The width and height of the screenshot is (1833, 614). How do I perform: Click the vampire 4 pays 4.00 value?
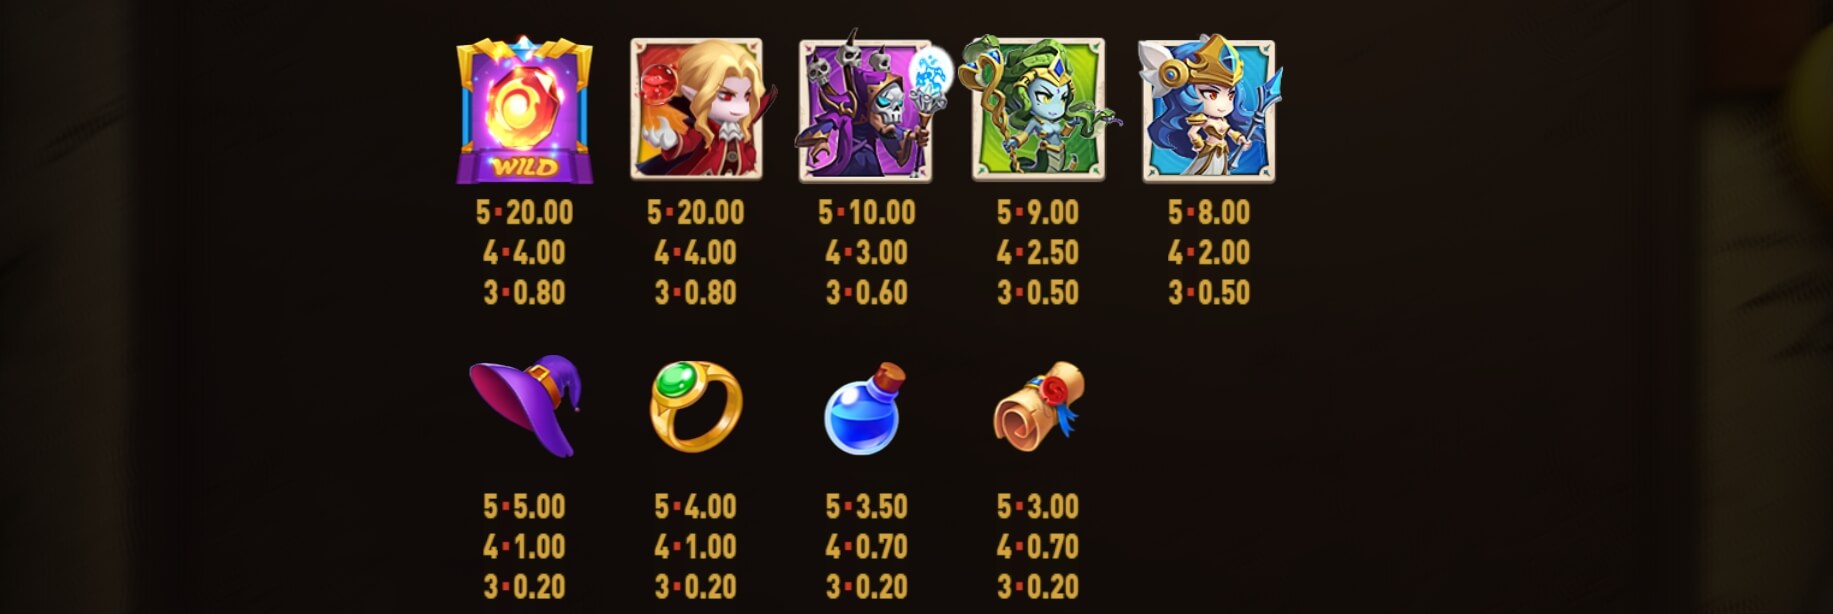(695, 252)
